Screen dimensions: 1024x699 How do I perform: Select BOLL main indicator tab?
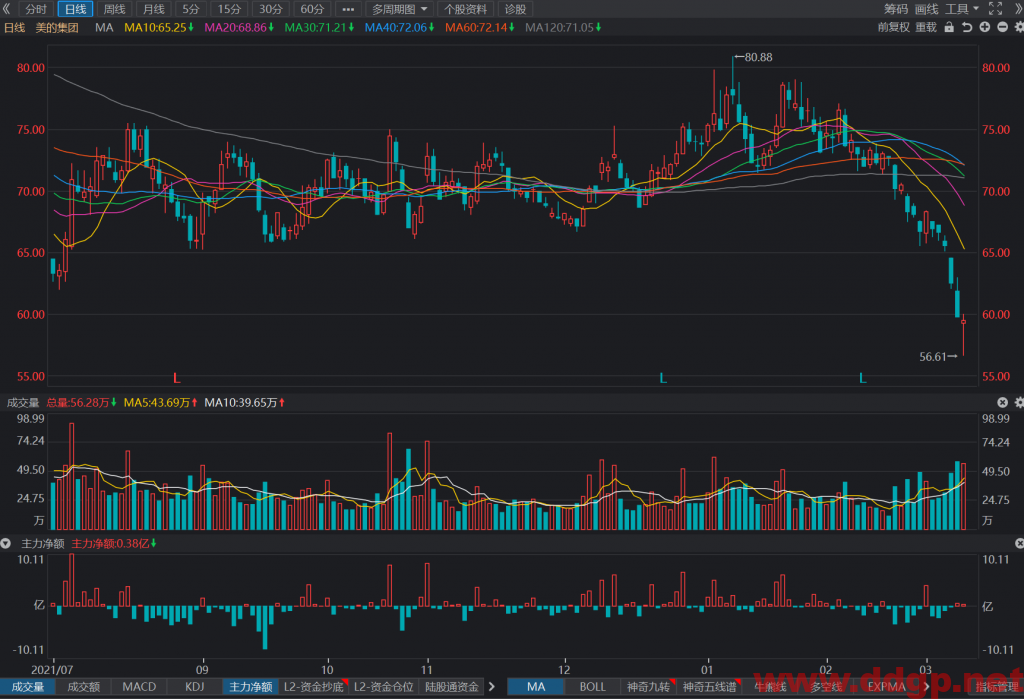592,687
